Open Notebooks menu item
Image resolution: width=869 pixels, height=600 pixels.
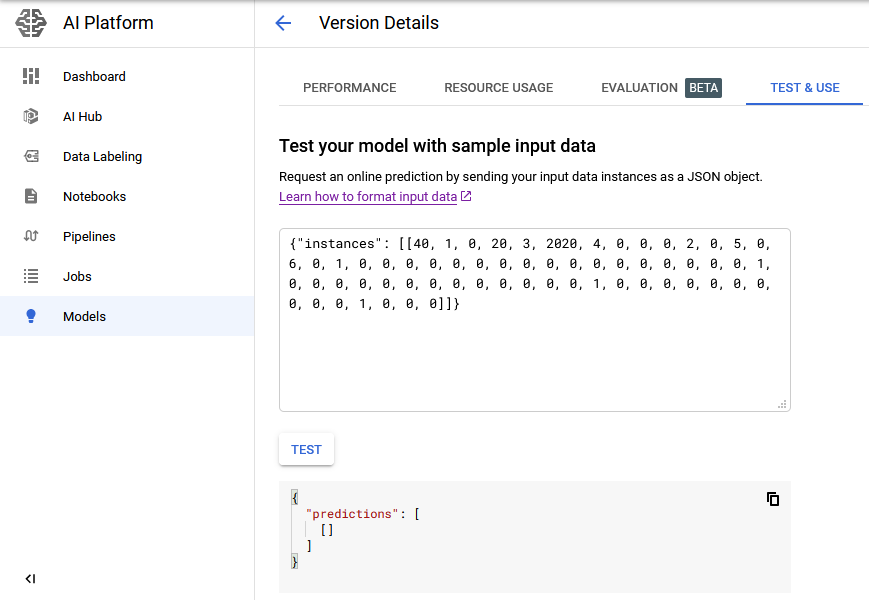[127, 196]
